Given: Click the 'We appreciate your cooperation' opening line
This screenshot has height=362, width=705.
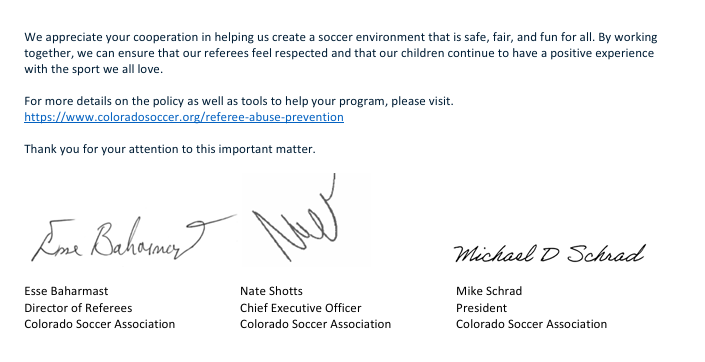Looking at the screenshot, I should pyautogui.click(x=340, y=37).
